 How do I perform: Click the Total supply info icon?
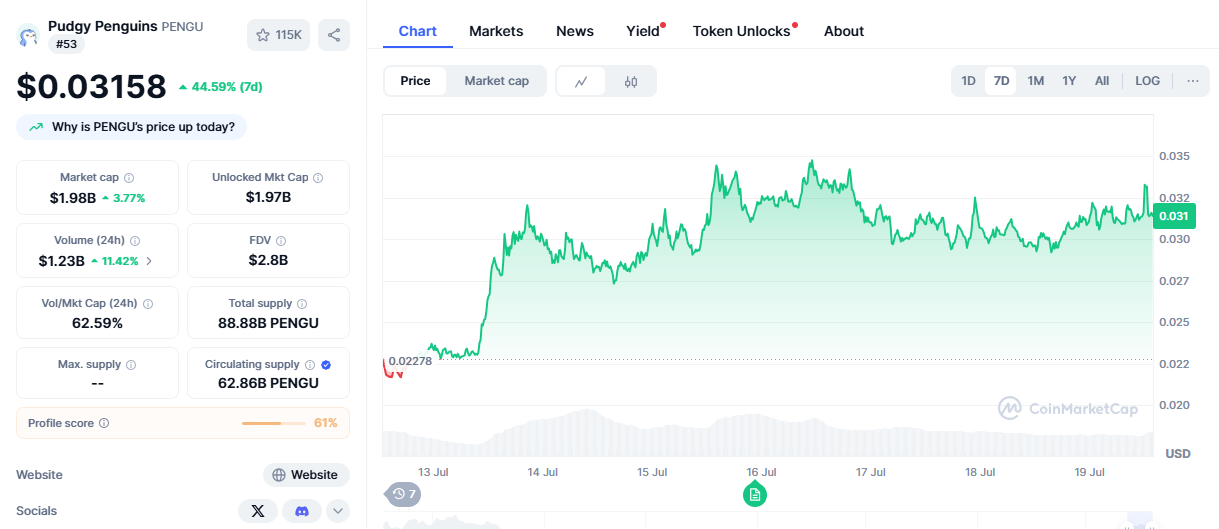pos(302,304)
